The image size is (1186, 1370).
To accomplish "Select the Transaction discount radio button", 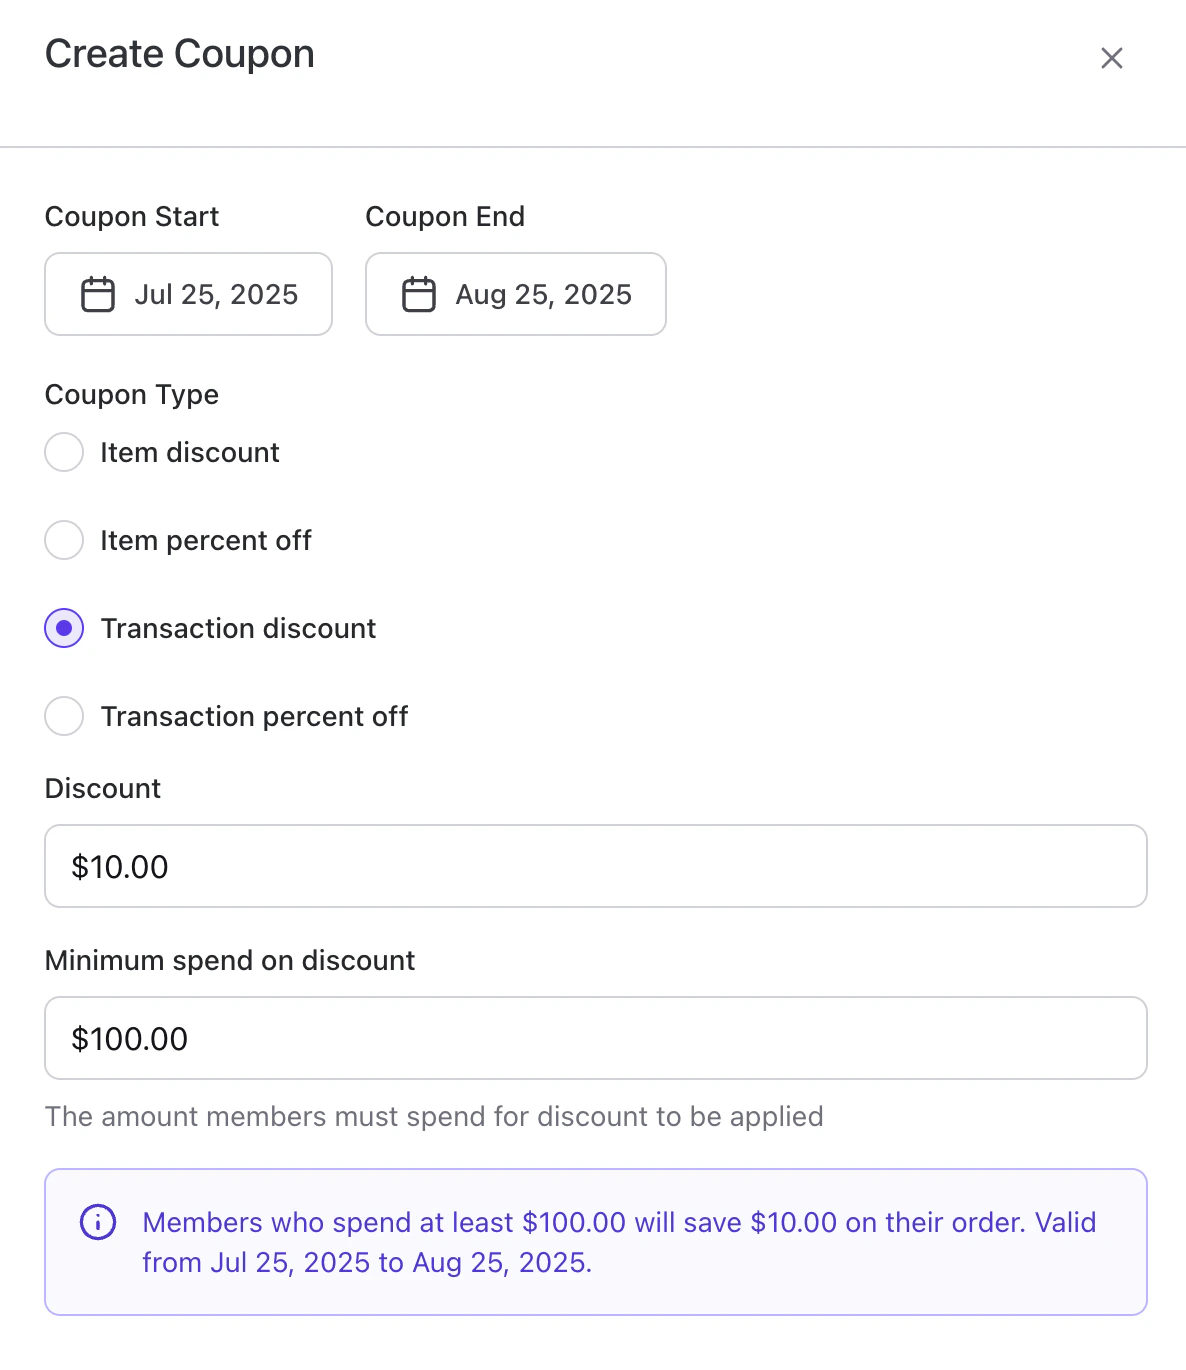I will pos(64,628).
